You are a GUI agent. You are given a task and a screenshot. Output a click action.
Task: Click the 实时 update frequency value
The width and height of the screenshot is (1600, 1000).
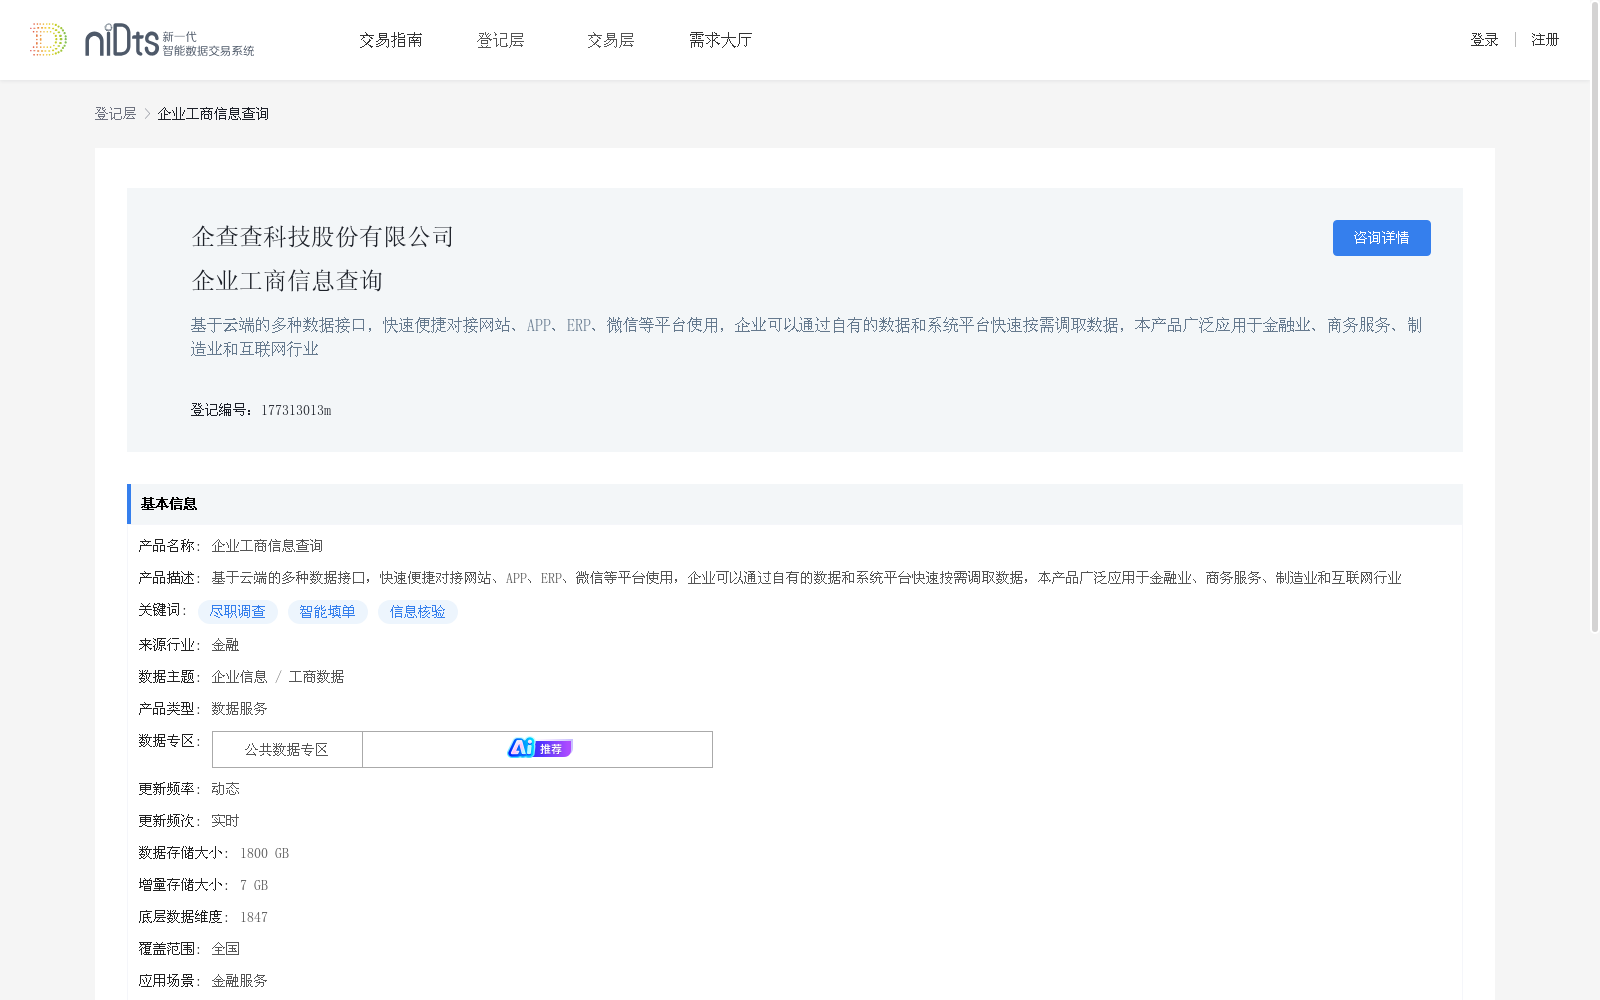click(x=225, y=821)
